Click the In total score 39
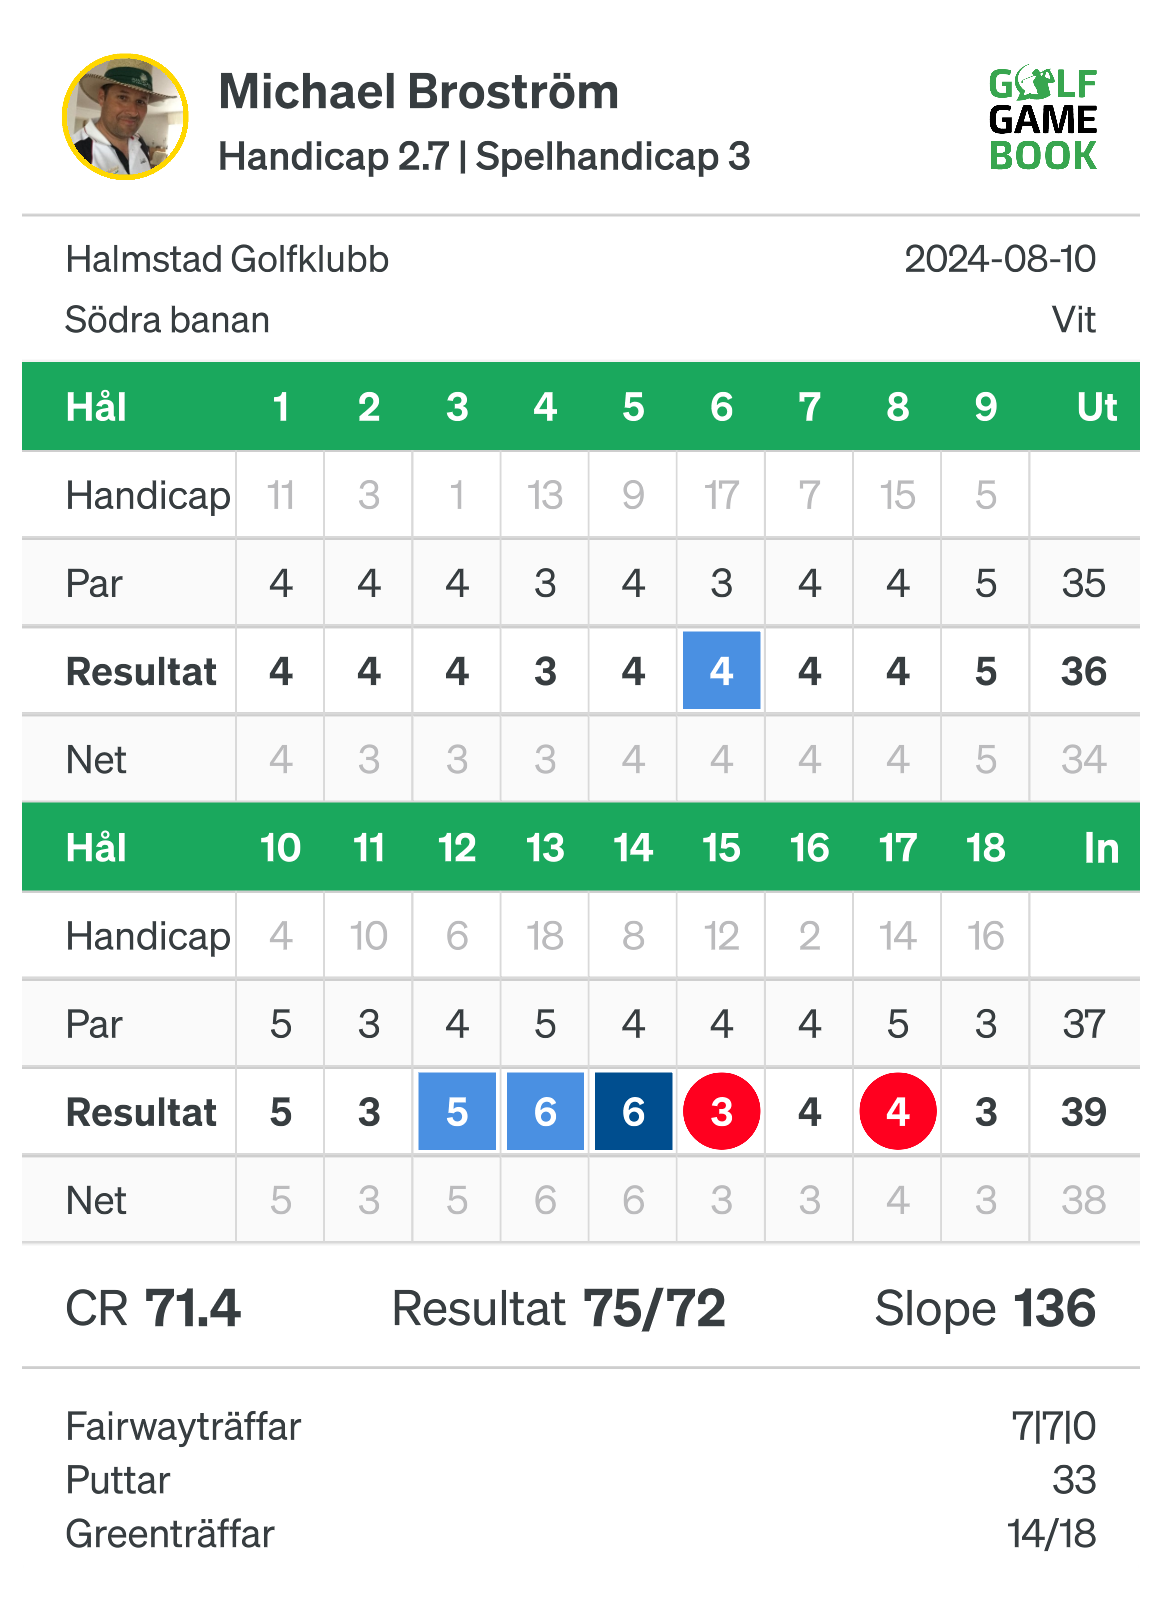 point(1084,1112)
